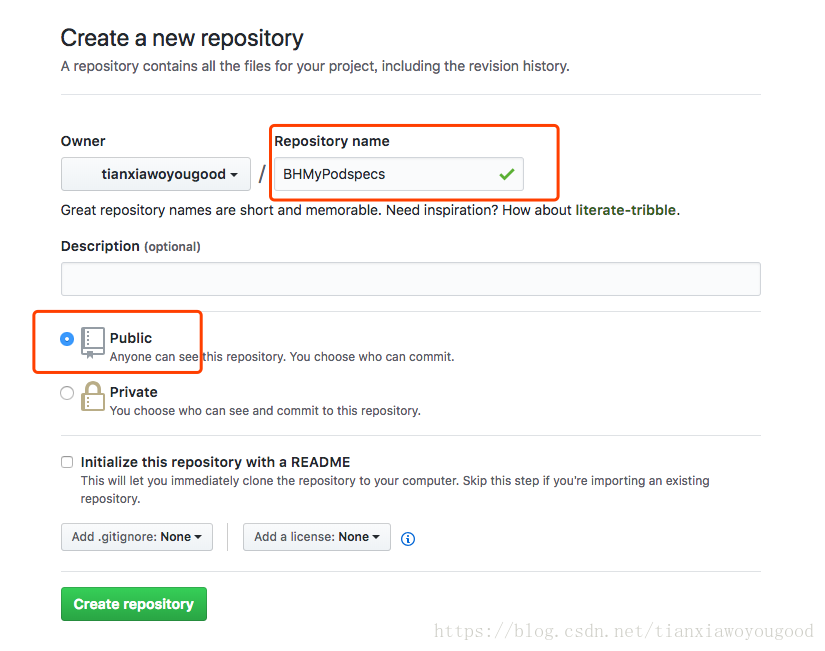Expand the Add a license dropdown
The height and width of the screenshot is (651, 825).
coord(317,537)
